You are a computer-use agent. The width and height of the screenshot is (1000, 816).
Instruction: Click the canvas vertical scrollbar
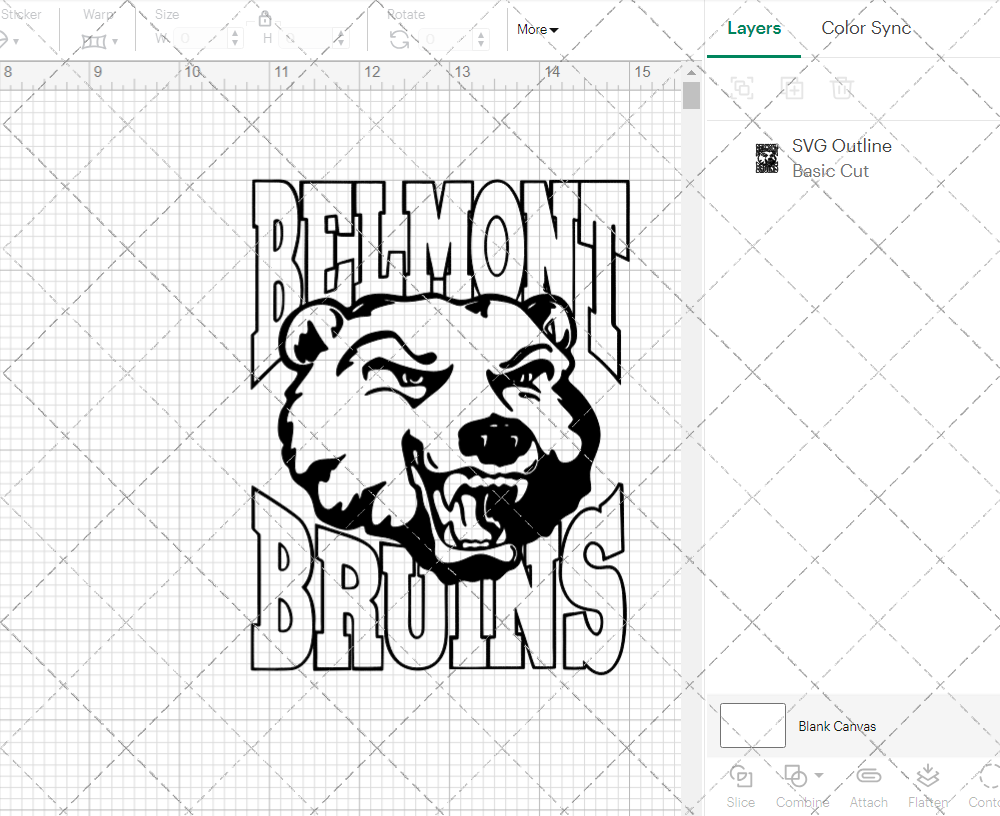[690, 95]
